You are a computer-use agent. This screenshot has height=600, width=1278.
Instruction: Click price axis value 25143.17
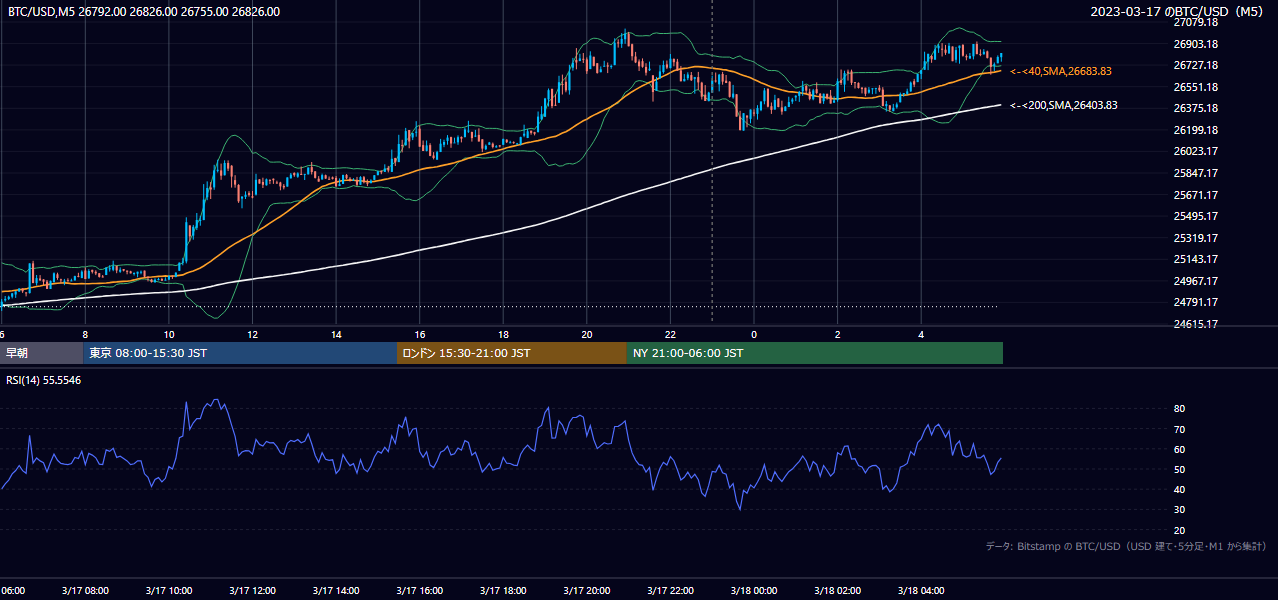click(1195, 259)
